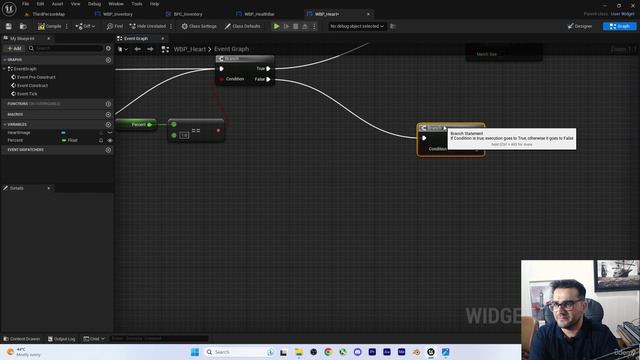Open the Content Drawer

(22, 339)
